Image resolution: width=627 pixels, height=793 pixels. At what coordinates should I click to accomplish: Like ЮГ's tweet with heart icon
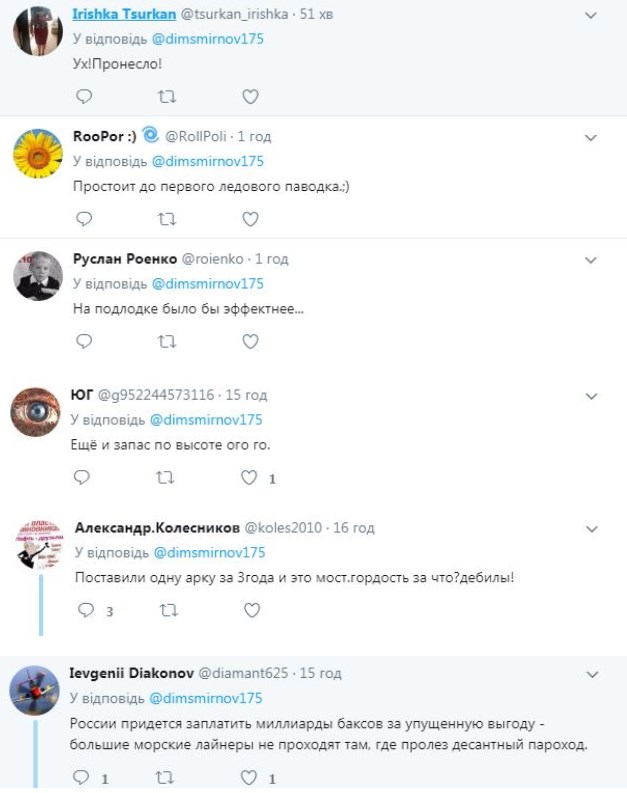point(250,478)
